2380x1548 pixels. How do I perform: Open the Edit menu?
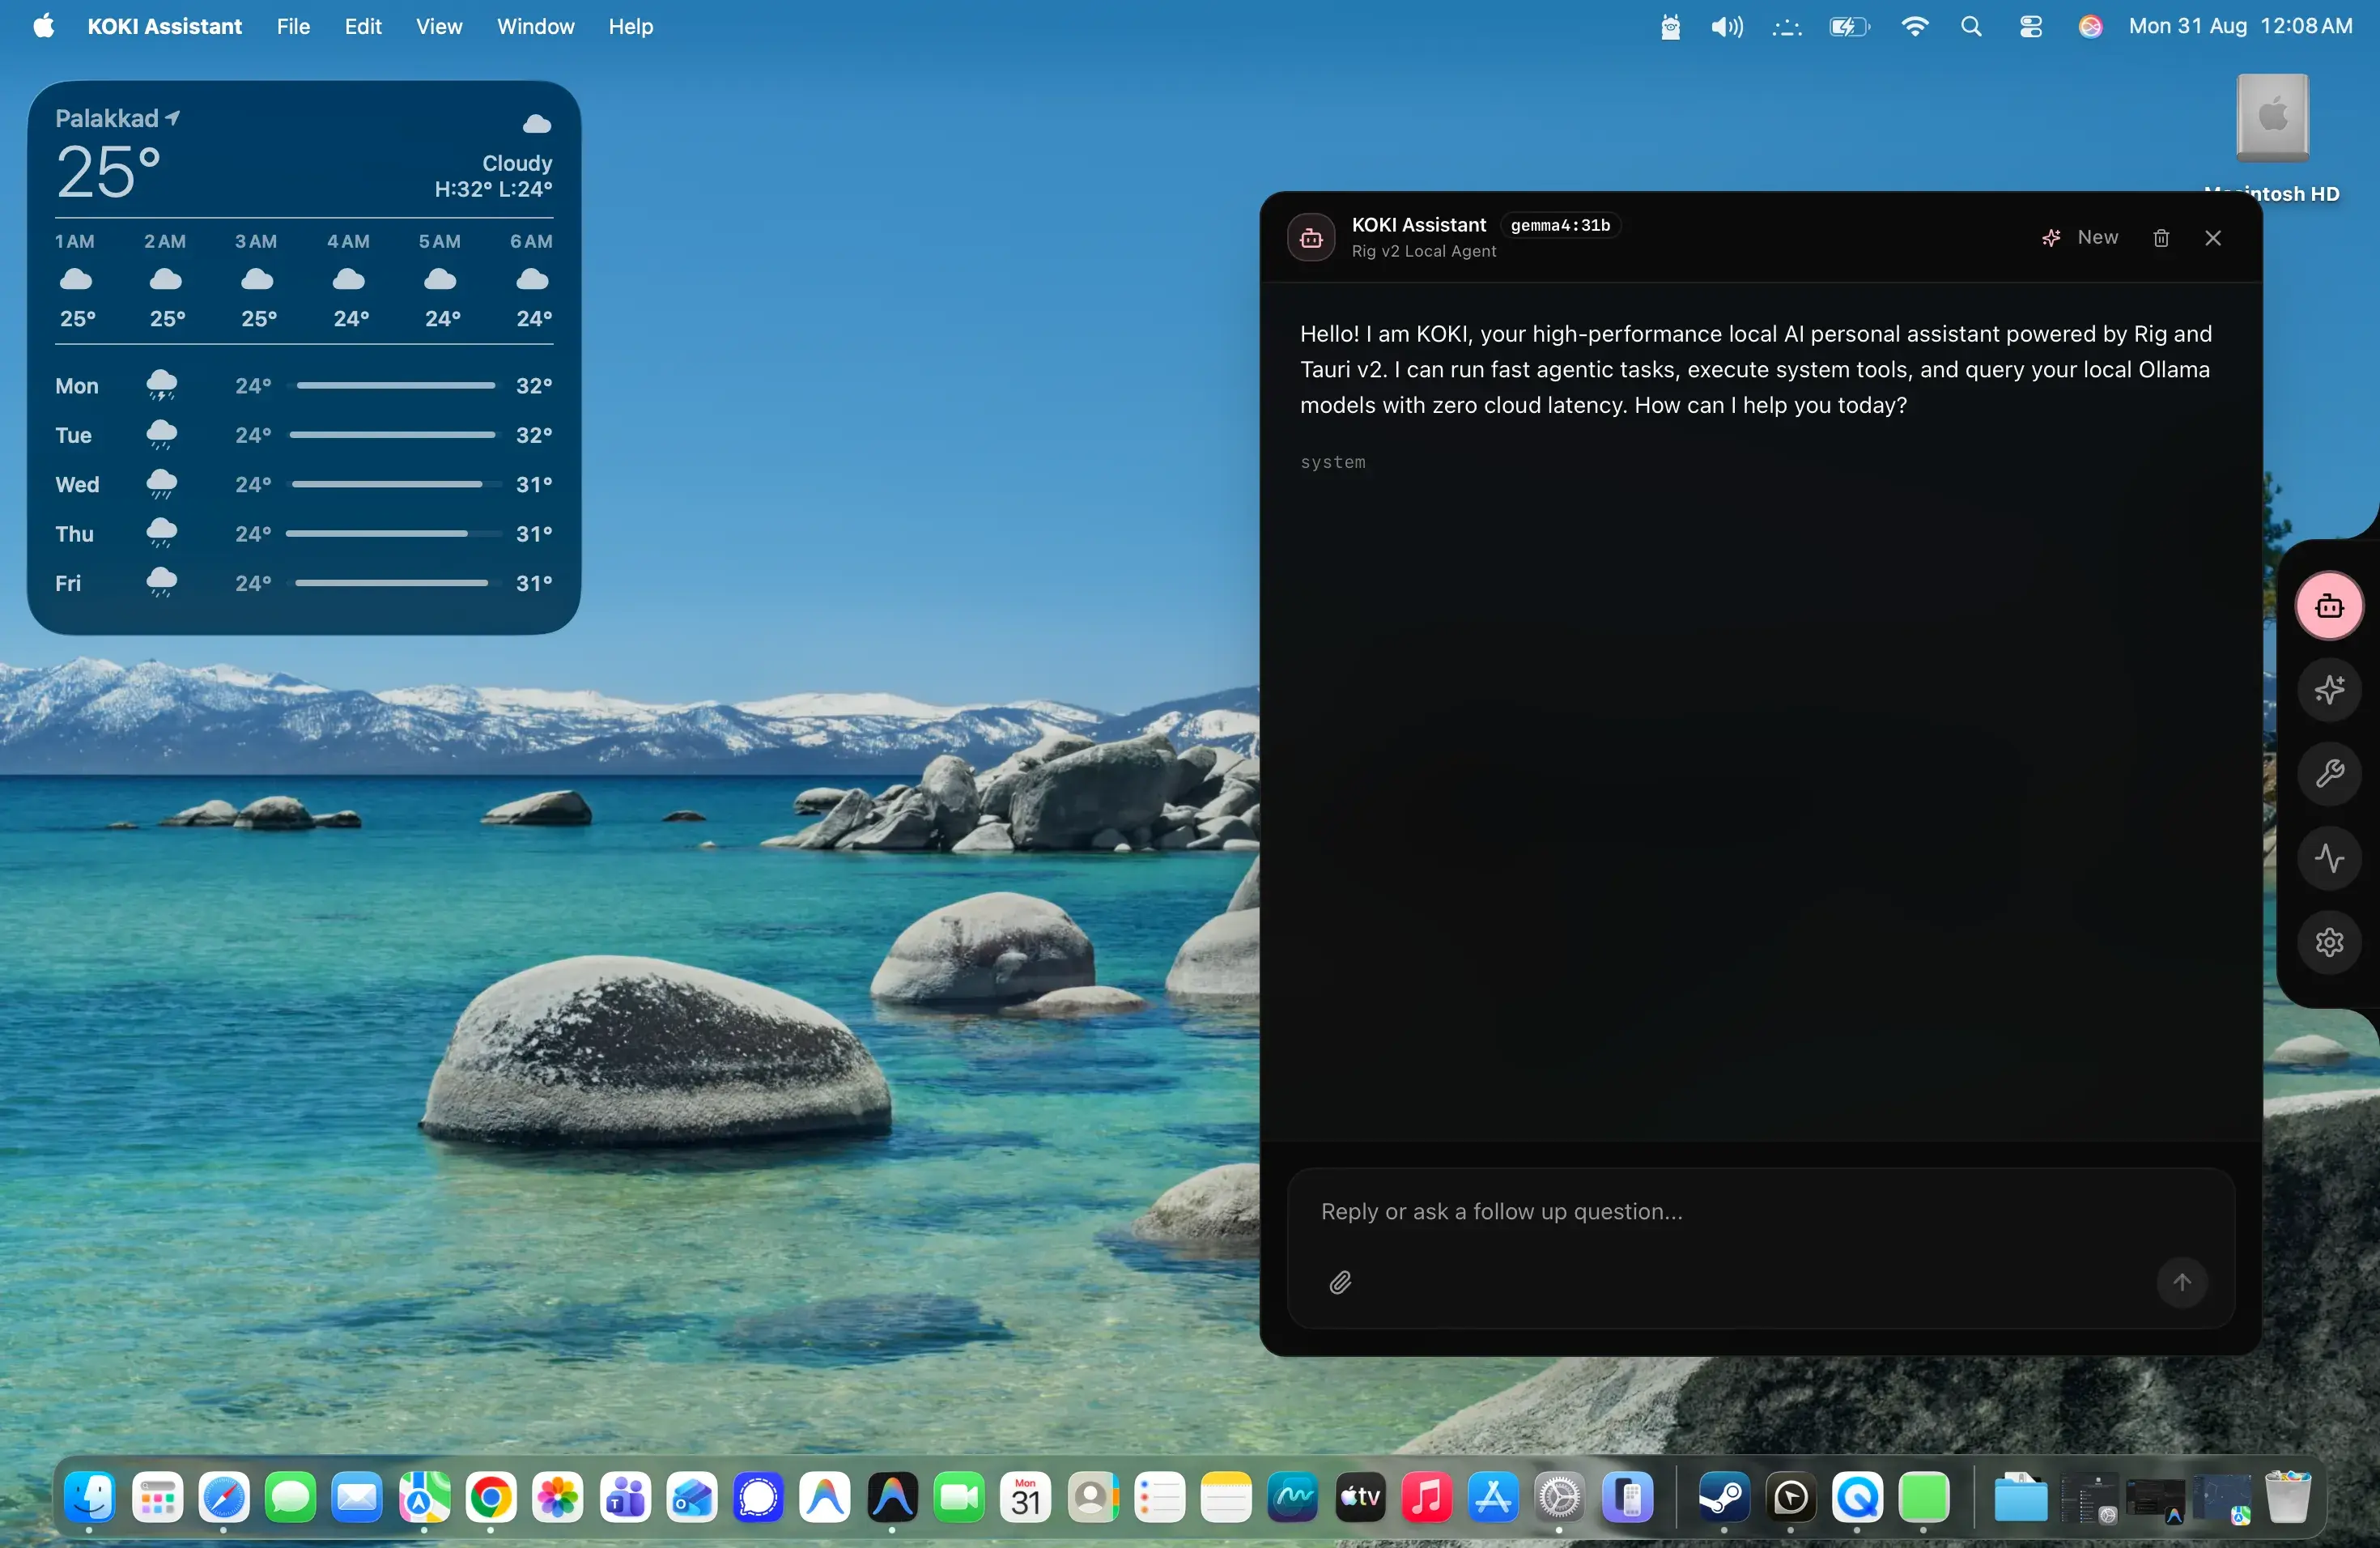[x=363, y=27]
